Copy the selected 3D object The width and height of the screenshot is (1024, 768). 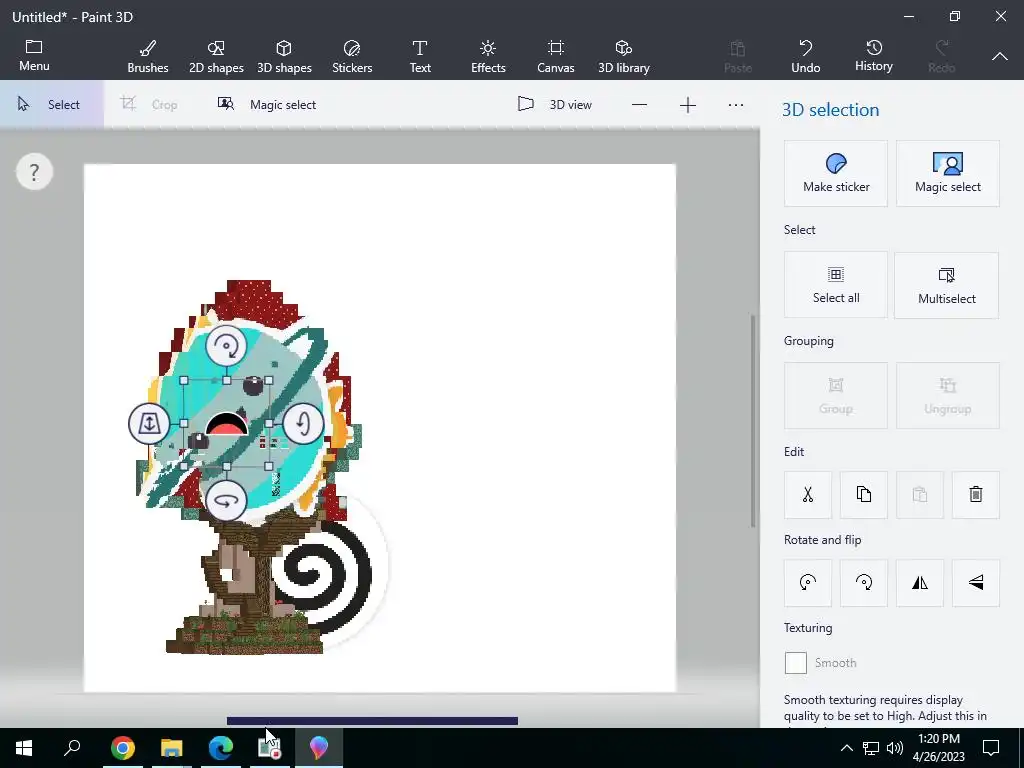coord(863,494)
